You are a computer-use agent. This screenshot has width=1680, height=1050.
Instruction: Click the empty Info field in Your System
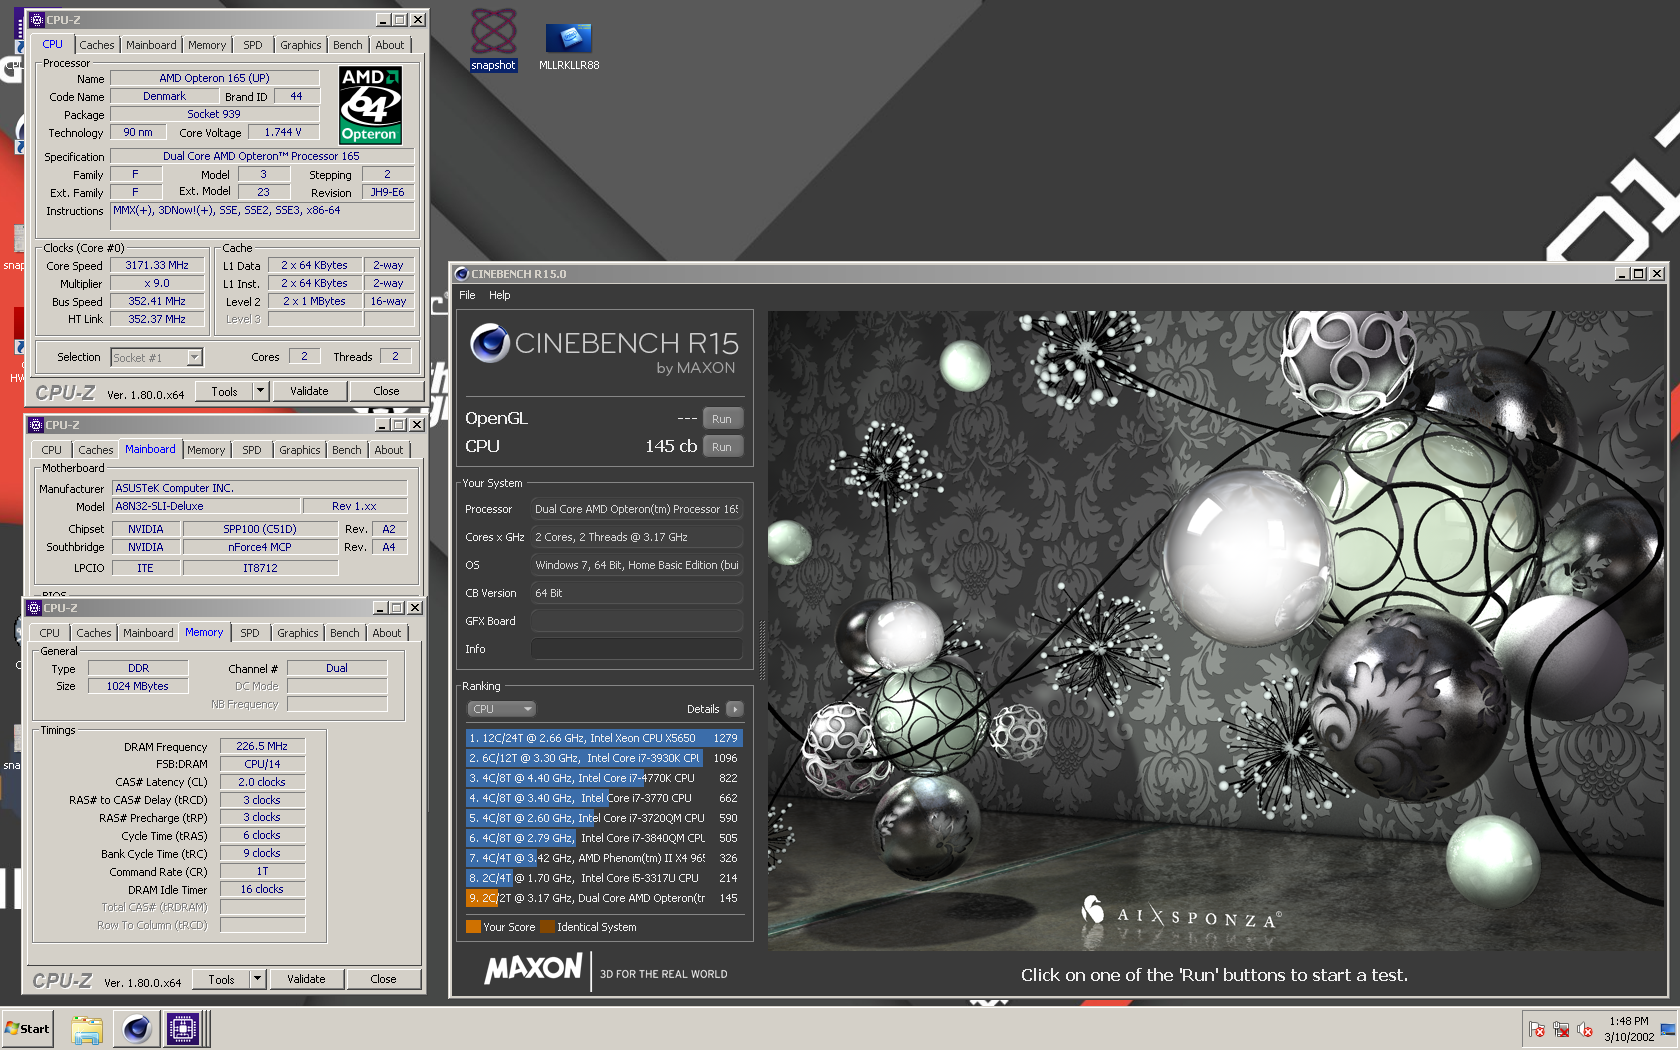tap(636, 649)
